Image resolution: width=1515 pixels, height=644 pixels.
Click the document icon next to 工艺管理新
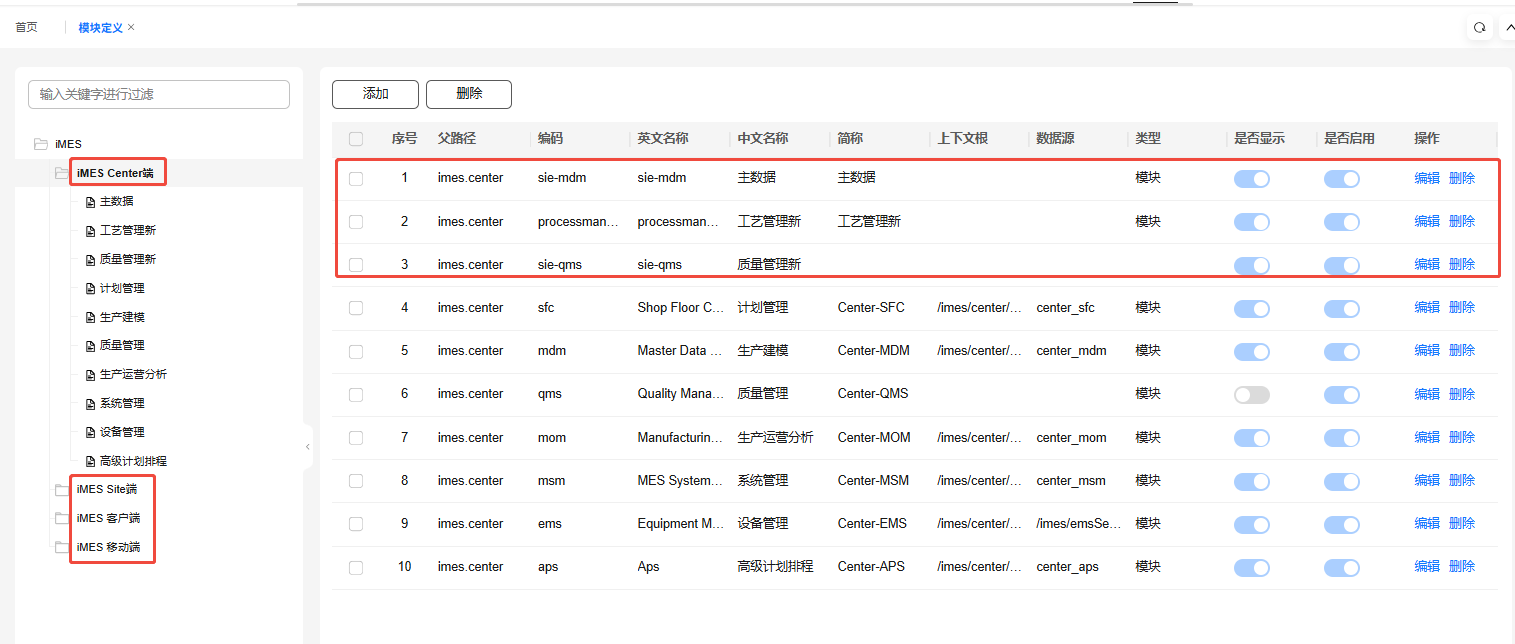click(x=91, y=231)
